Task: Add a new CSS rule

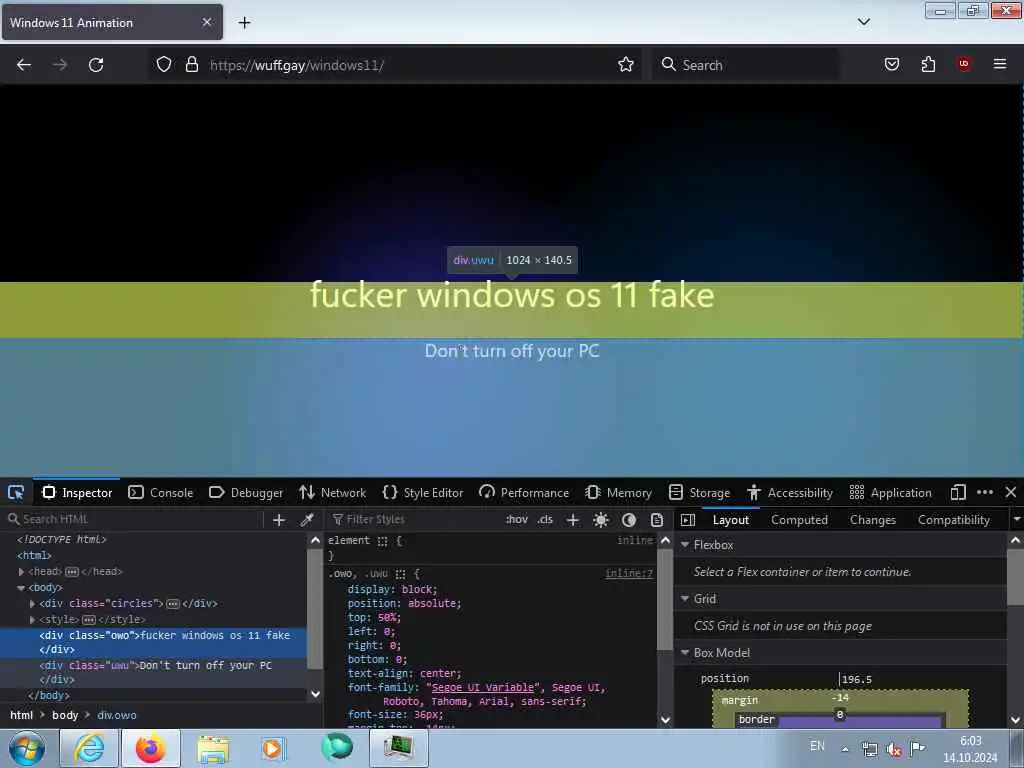Action: [x=573, y=520]
